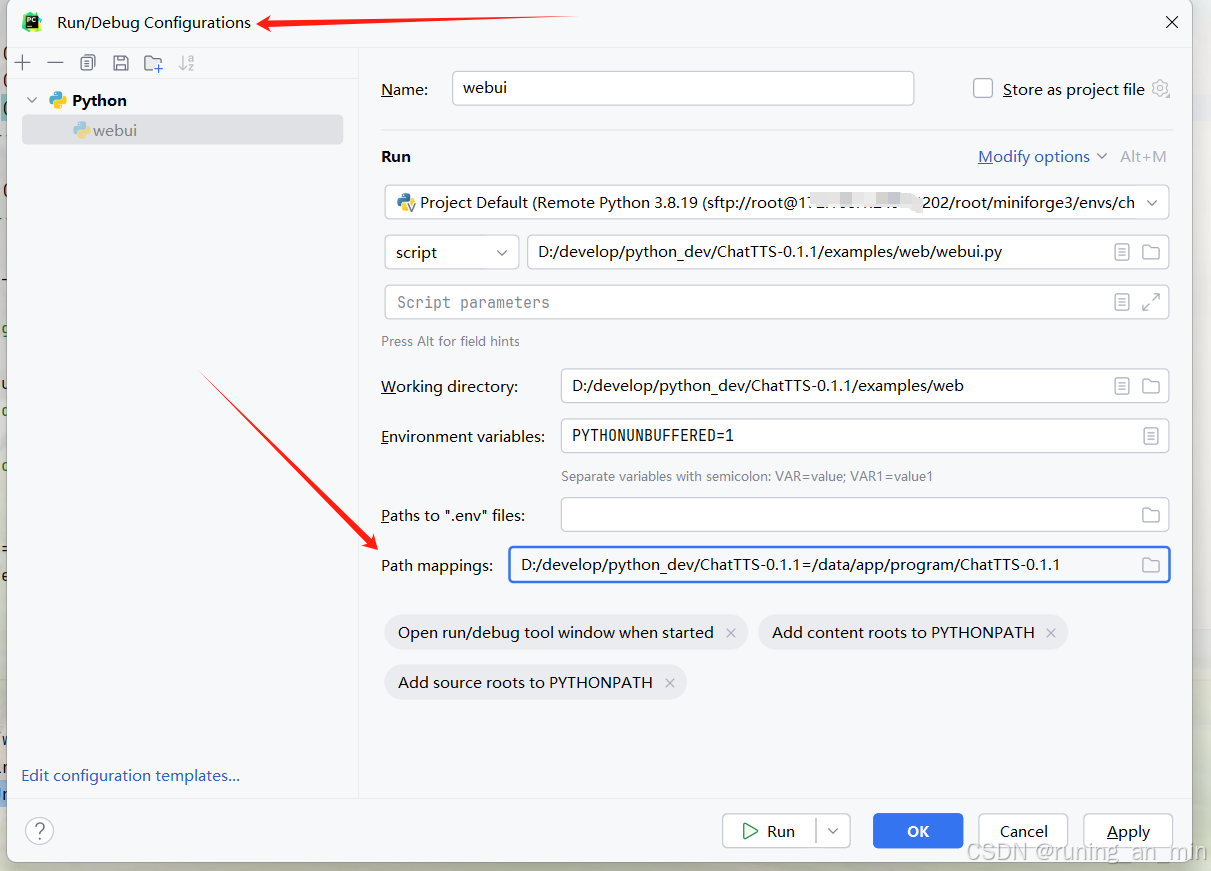The height and width of the screenshot is (871, 1211).
Task: Browse for a script file via folder icon
Action: click(1151, 251)
